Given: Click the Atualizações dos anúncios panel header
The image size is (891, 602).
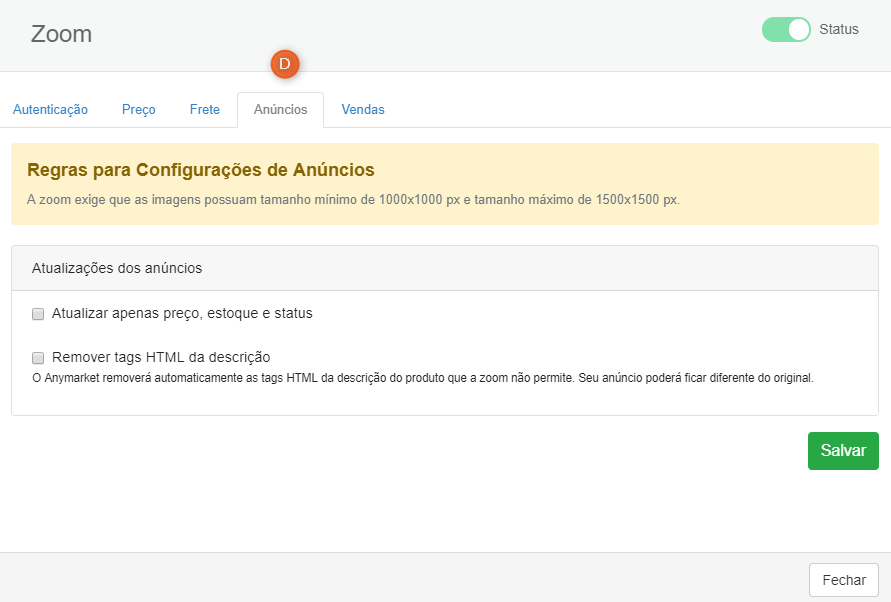Looking at the screenshot, I should (445, 268).
